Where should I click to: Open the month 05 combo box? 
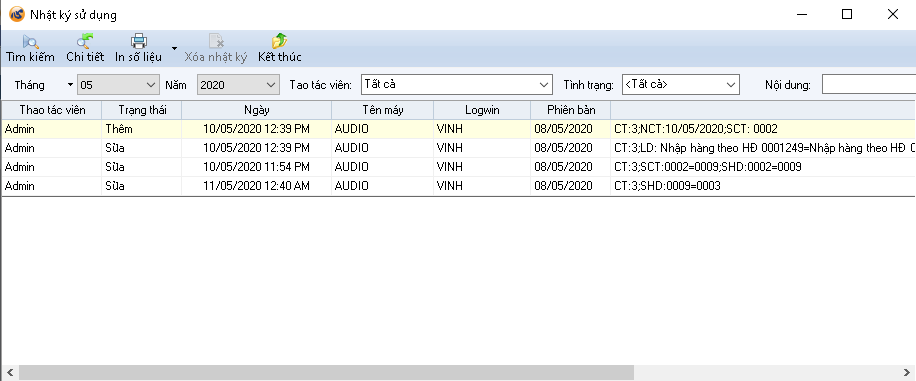tap(118, 85)
